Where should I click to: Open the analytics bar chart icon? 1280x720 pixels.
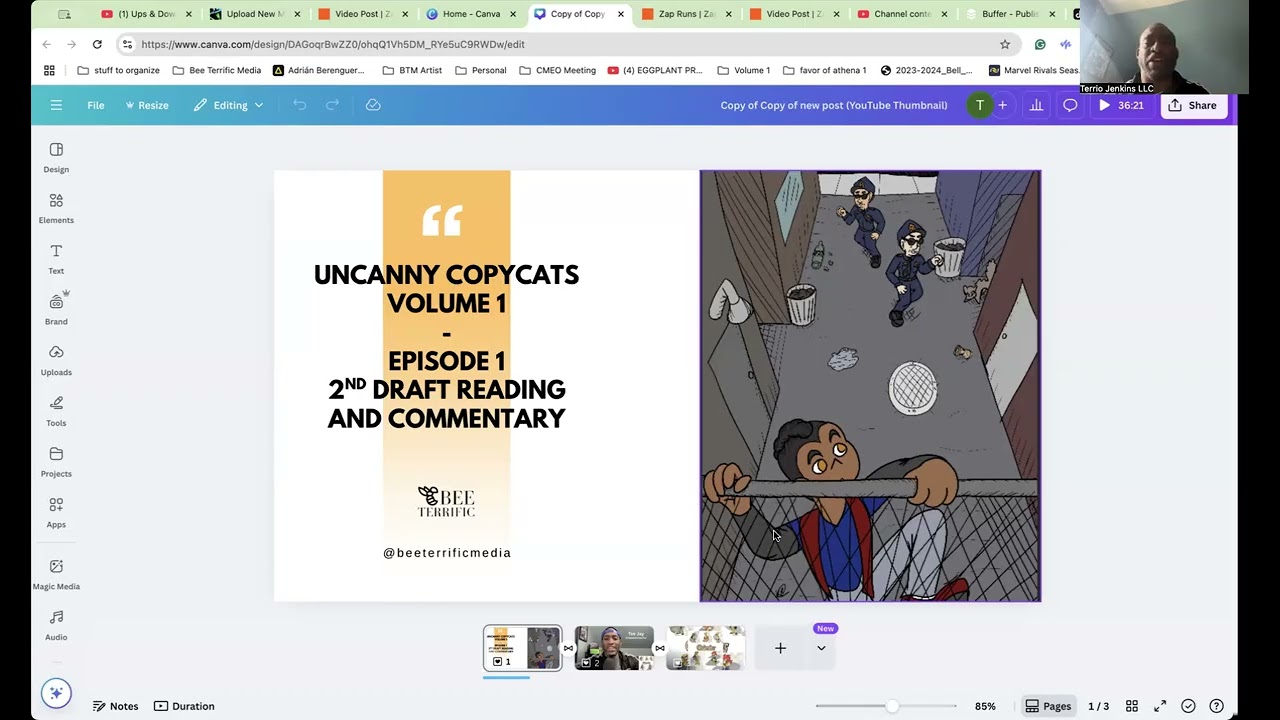pyautogui.click(x=1036, y=105)
